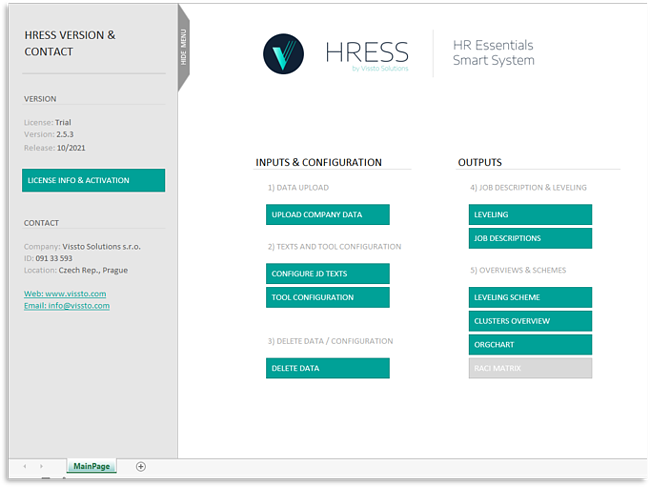Click the Delete Data button
This screenshot has width=650, height=487.
coord(327,368)
